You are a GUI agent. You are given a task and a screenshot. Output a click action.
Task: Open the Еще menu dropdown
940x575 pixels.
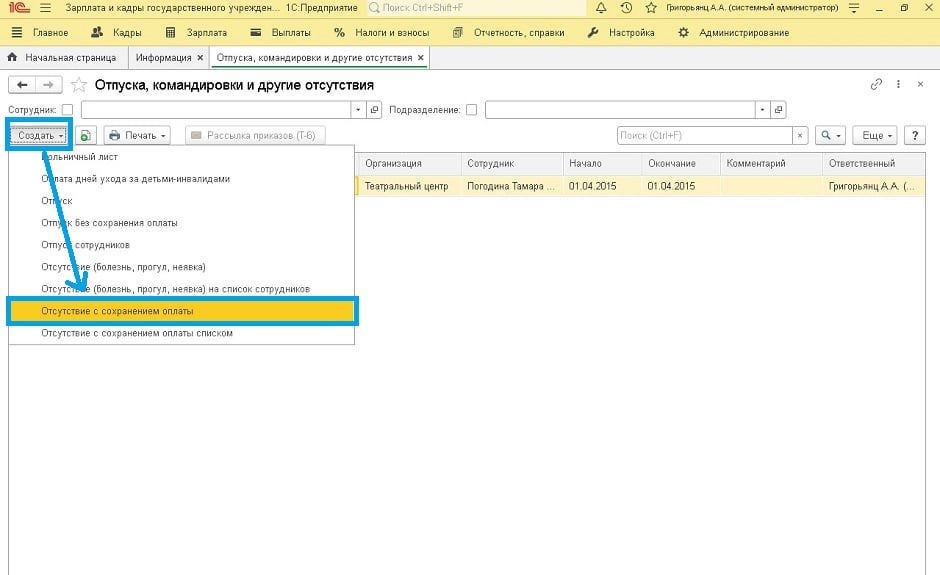tap(877, 135)
